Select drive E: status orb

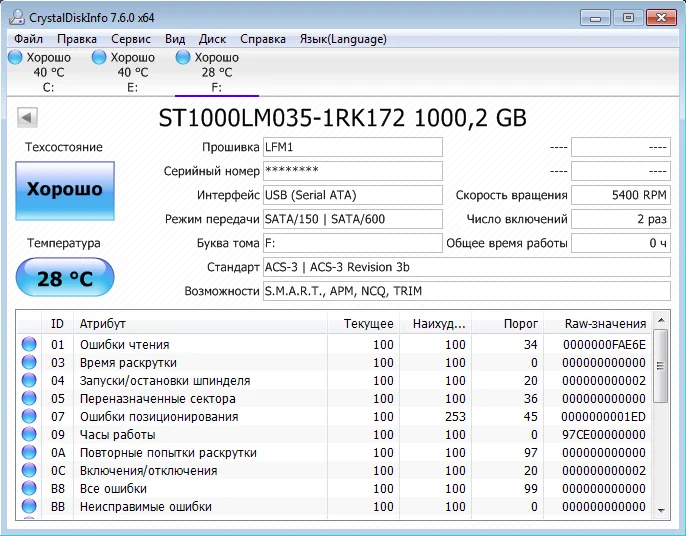pyautogui.click(x=99, y=58)
